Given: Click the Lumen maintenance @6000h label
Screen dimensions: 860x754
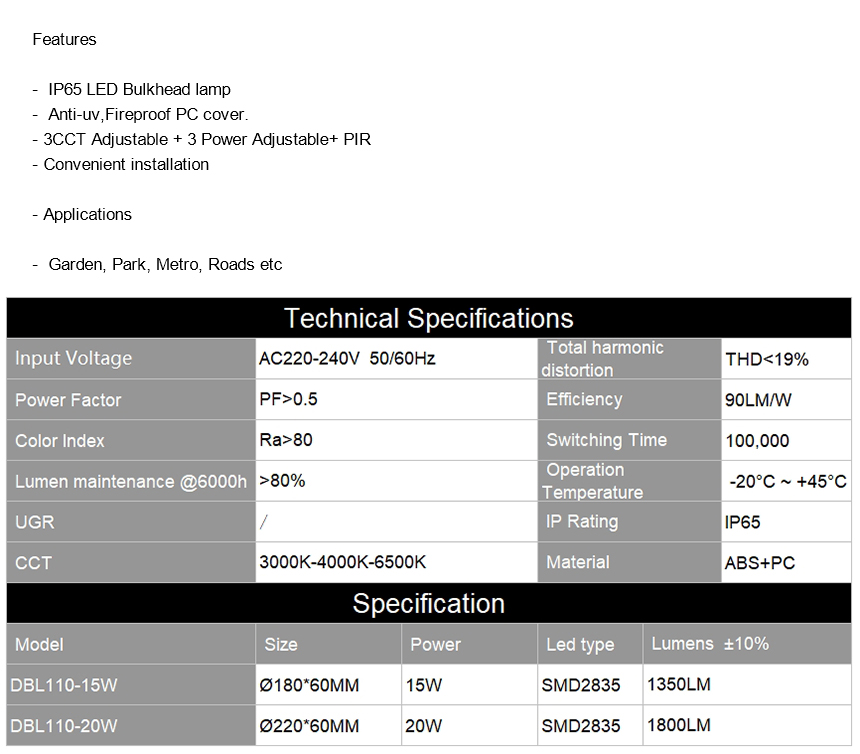Looking at the screenshot, I should coord(131,481).
